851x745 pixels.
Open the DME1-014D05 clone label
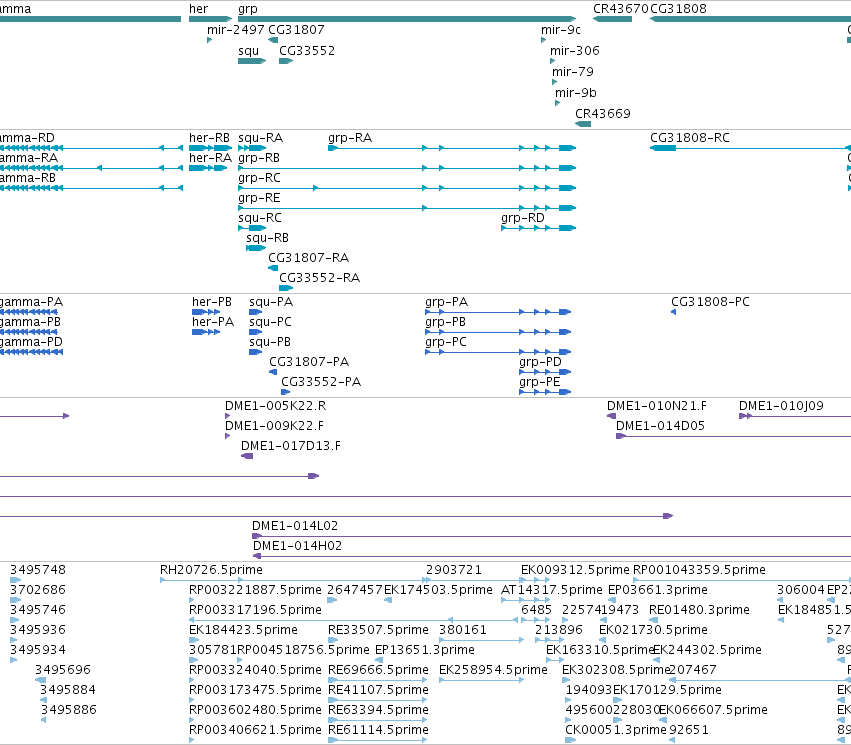coord(660,426)
